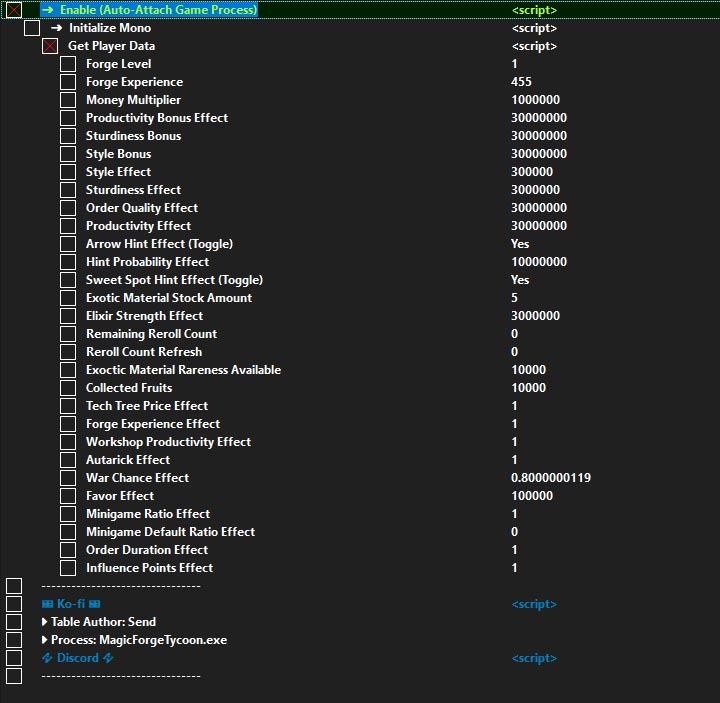Expand the Table Author: Send entry

tap(45, 622)
